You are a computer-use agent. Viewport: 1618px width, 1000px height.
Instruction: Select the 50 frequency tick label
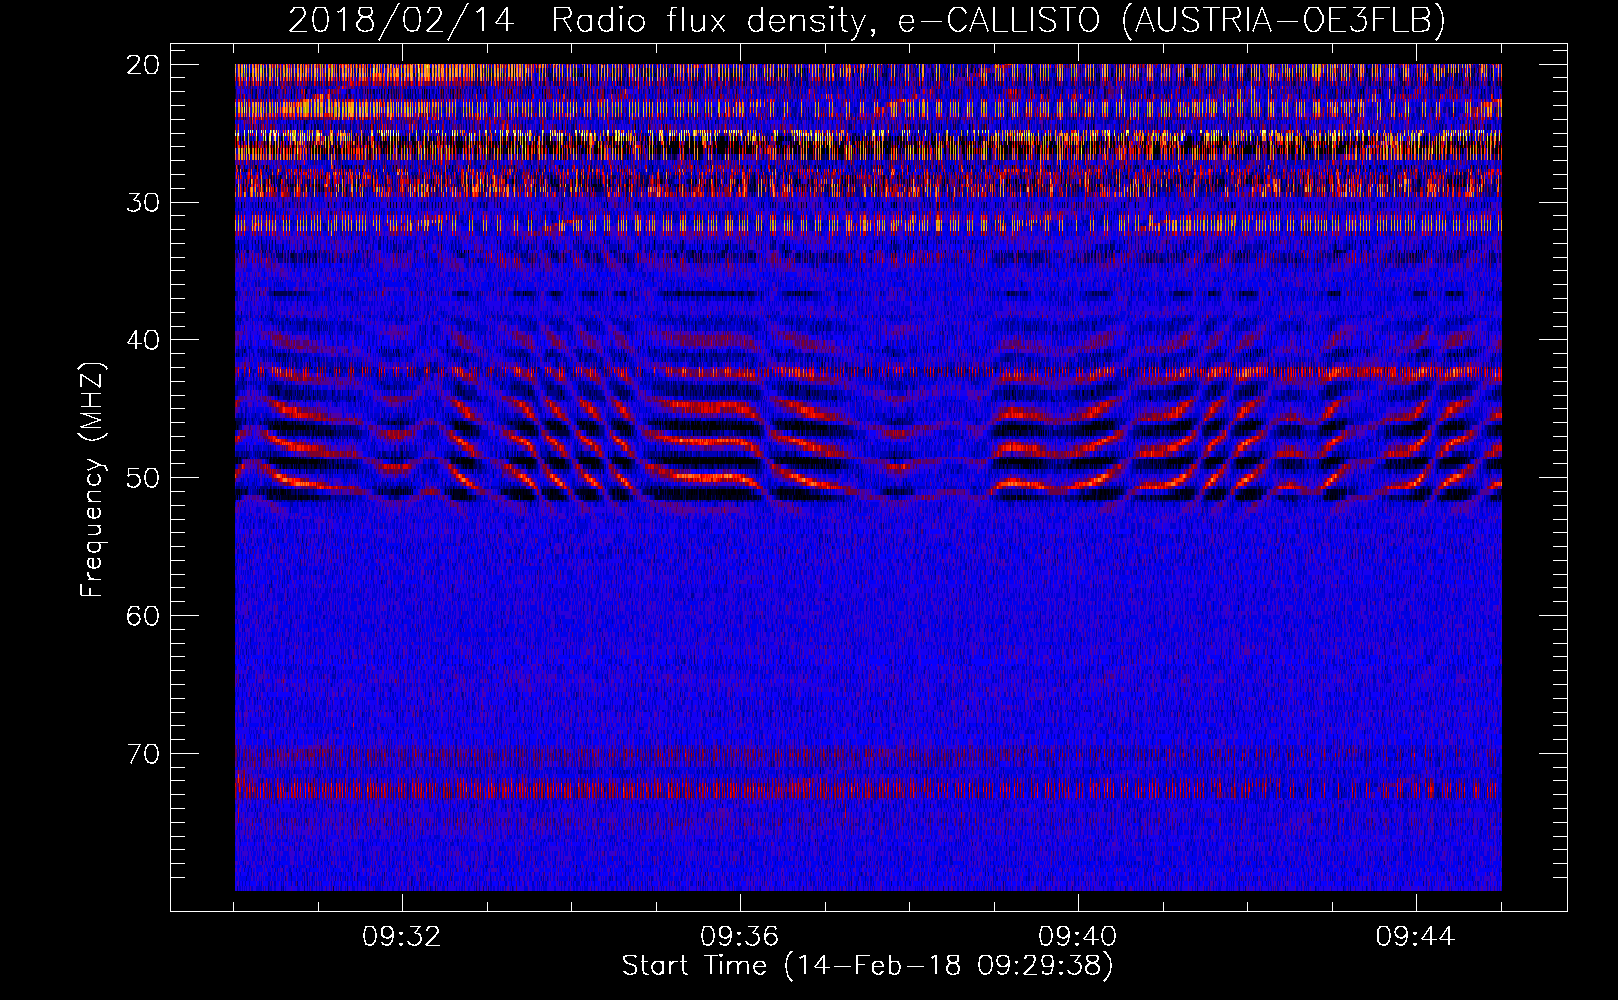(144, 477)
